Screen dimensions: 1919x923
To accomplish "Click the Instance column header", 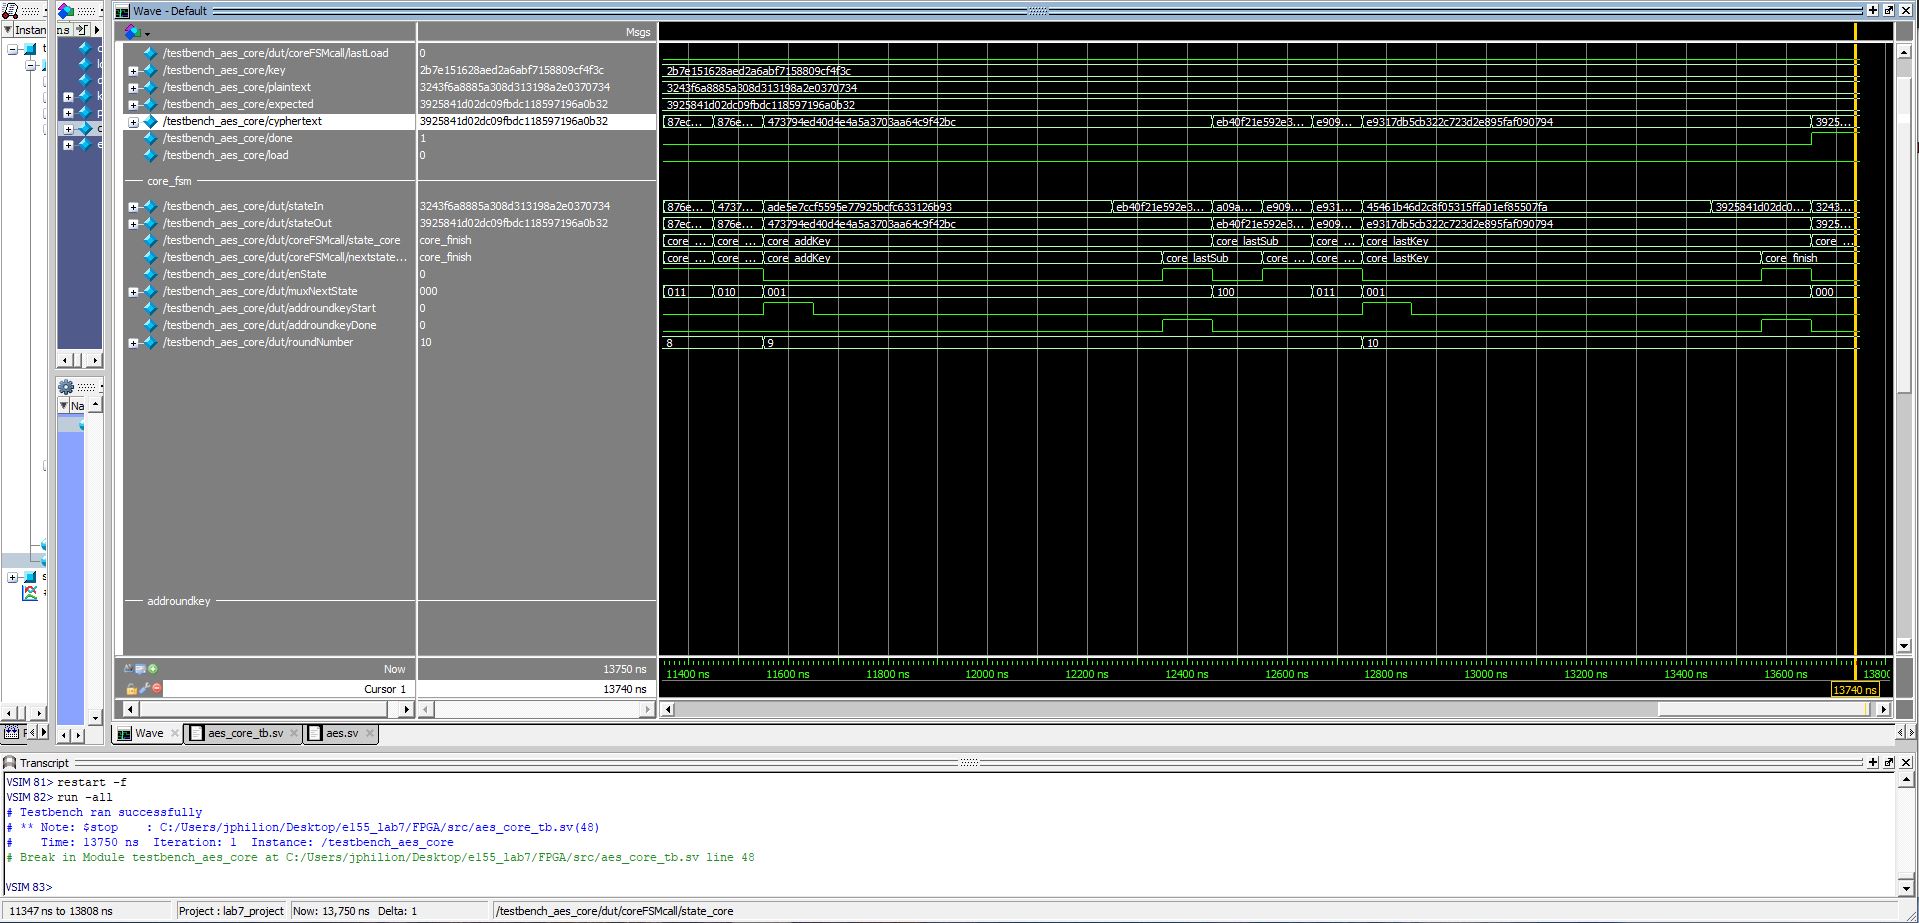I will [x=32, y=30].
